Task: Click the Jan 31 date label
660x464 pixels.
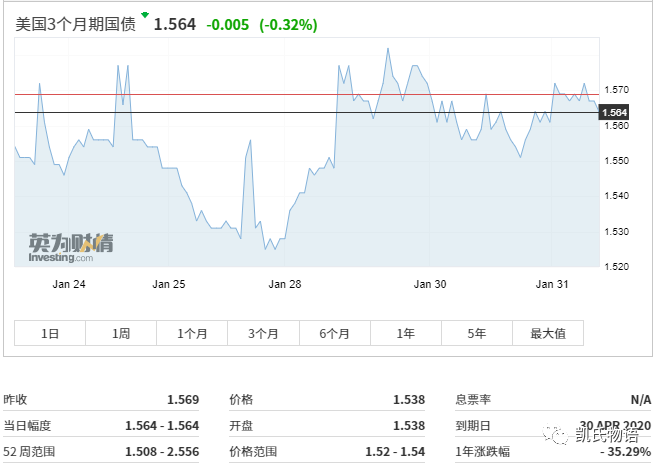Action: tap(552, 284)
